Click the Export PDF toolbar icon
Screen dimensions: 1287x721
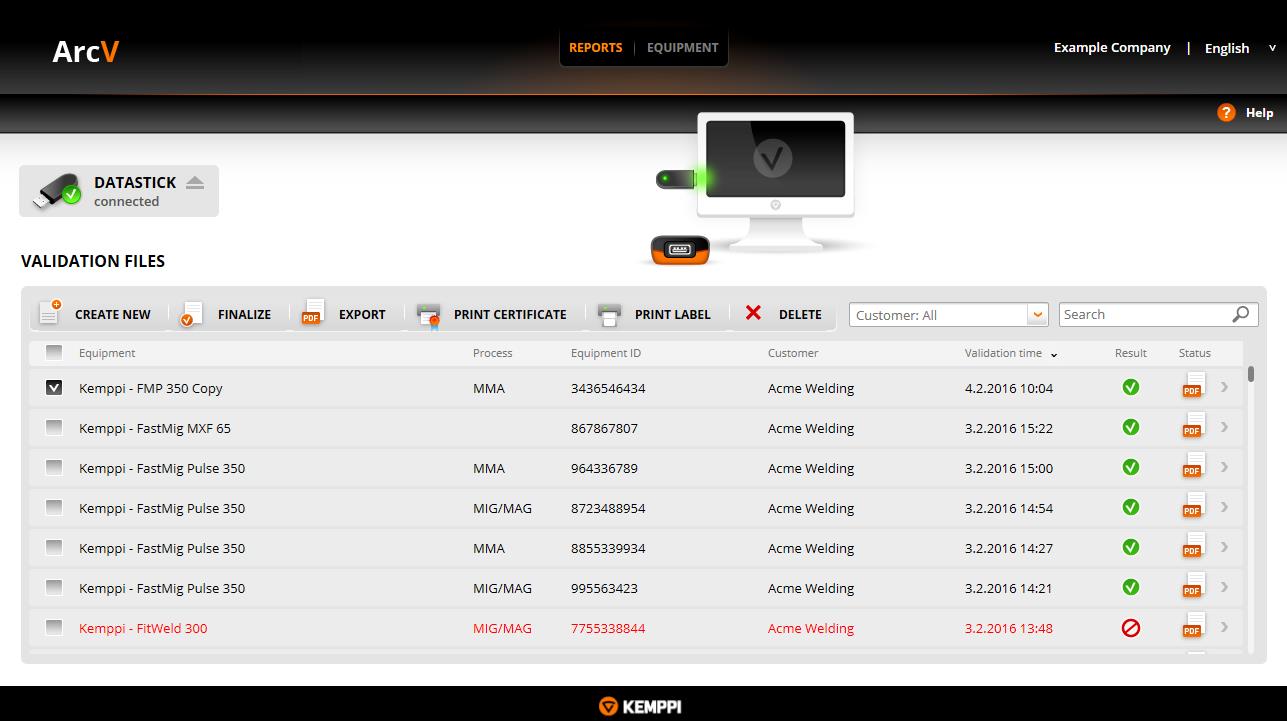pyautogui.click(x=313, y=312)
